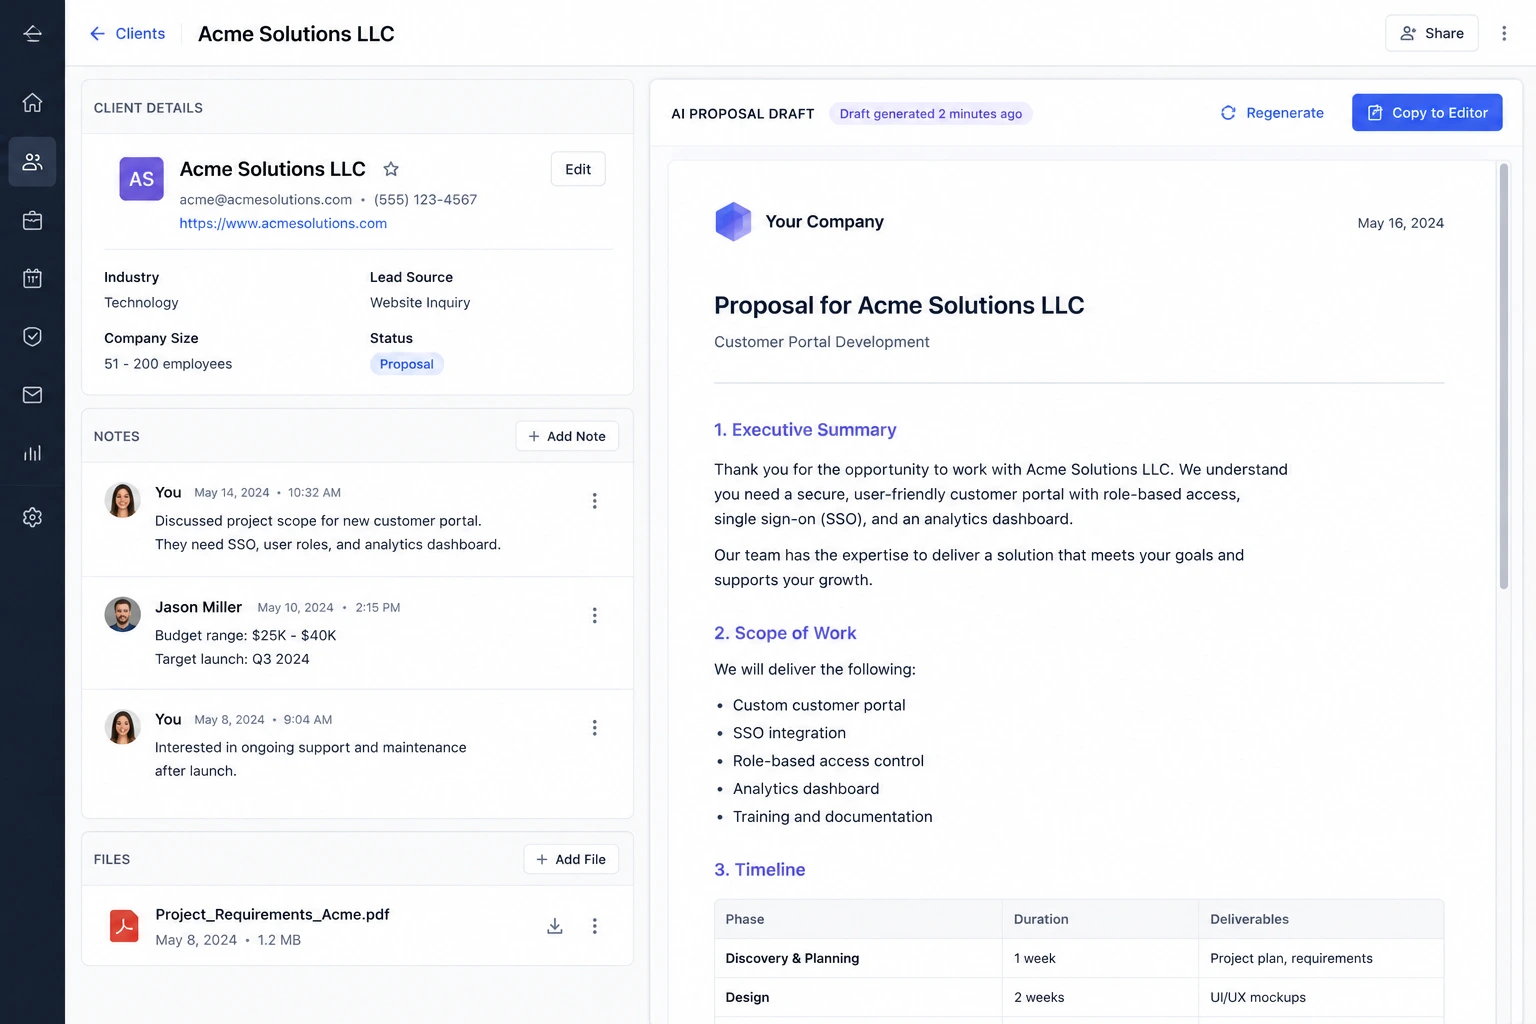The width and height of the screenshot is (1536, 1024).
Task: Click the Duration column header
Action: (x=1100, y=919)
